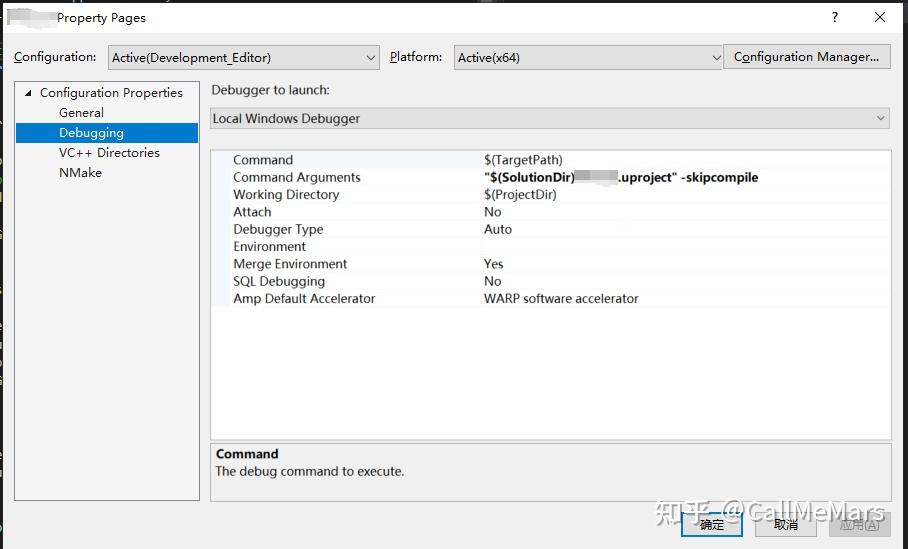Select NMake in the properties tree
Image resolution: width=908 pixels, height=549 pixels.
click(x=80, y=173)
